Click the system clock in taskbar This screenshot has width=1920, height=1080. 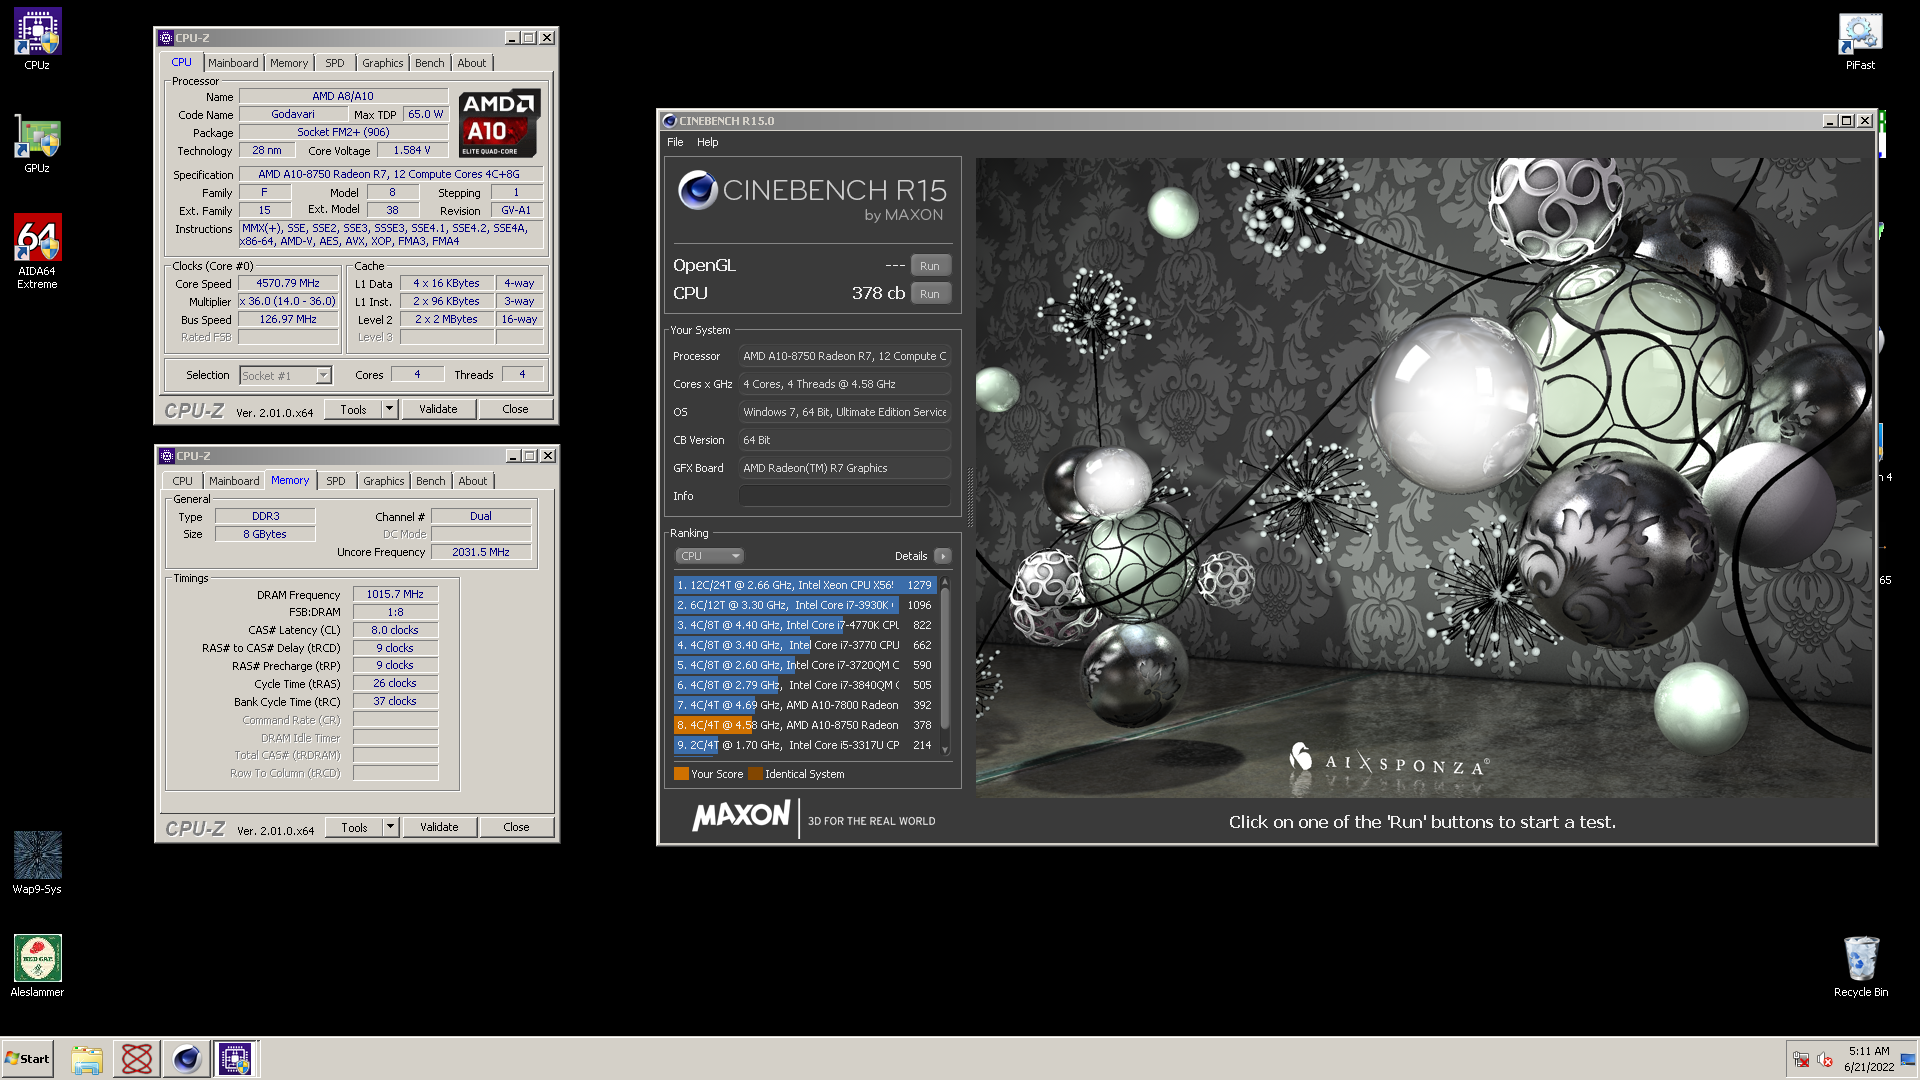[1869, 1059]
